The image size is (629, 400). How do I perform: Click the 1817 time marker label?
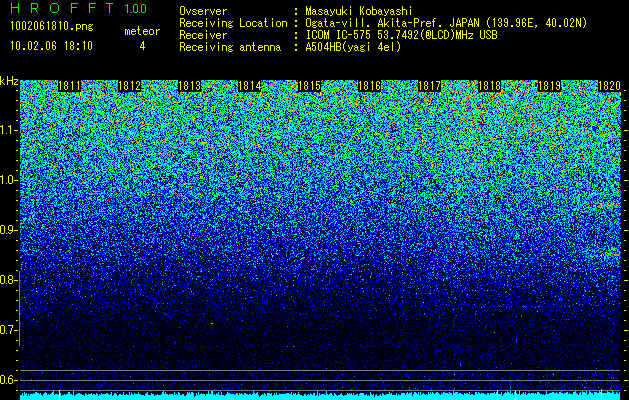429,86
